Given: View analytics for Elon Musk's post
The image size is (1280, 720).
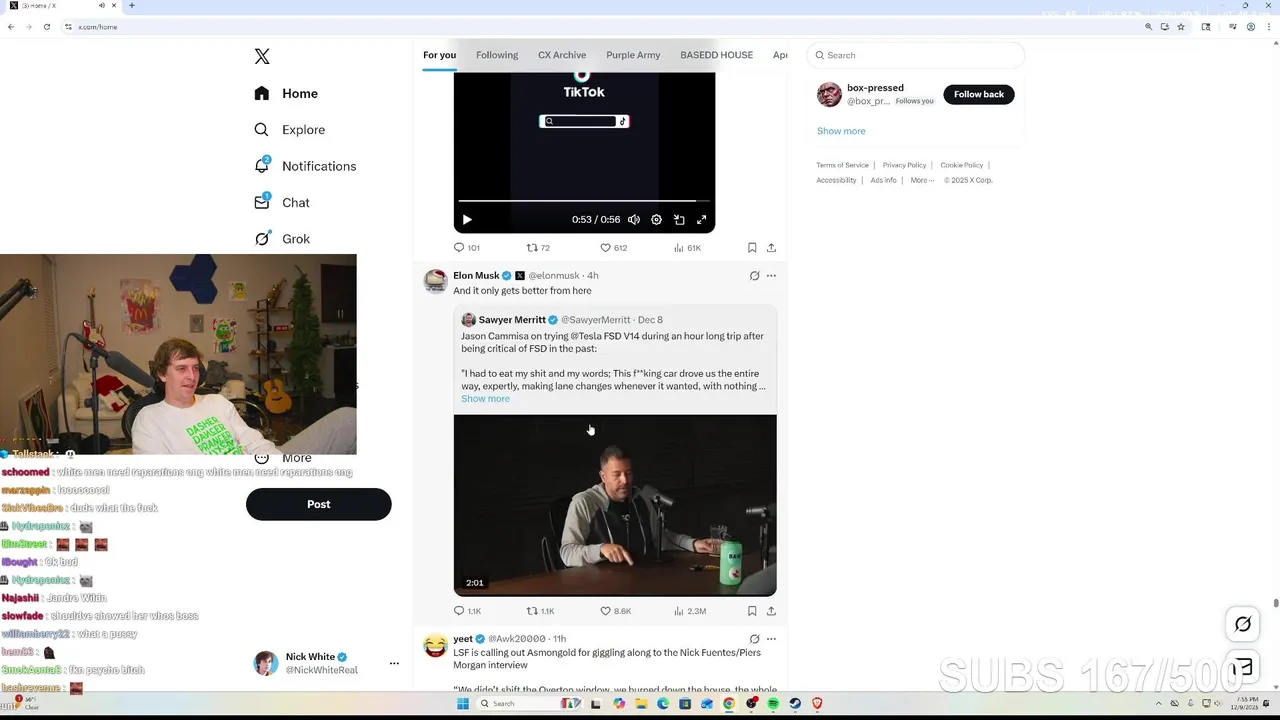Looking at the screenshot, I should coord(690,611).
